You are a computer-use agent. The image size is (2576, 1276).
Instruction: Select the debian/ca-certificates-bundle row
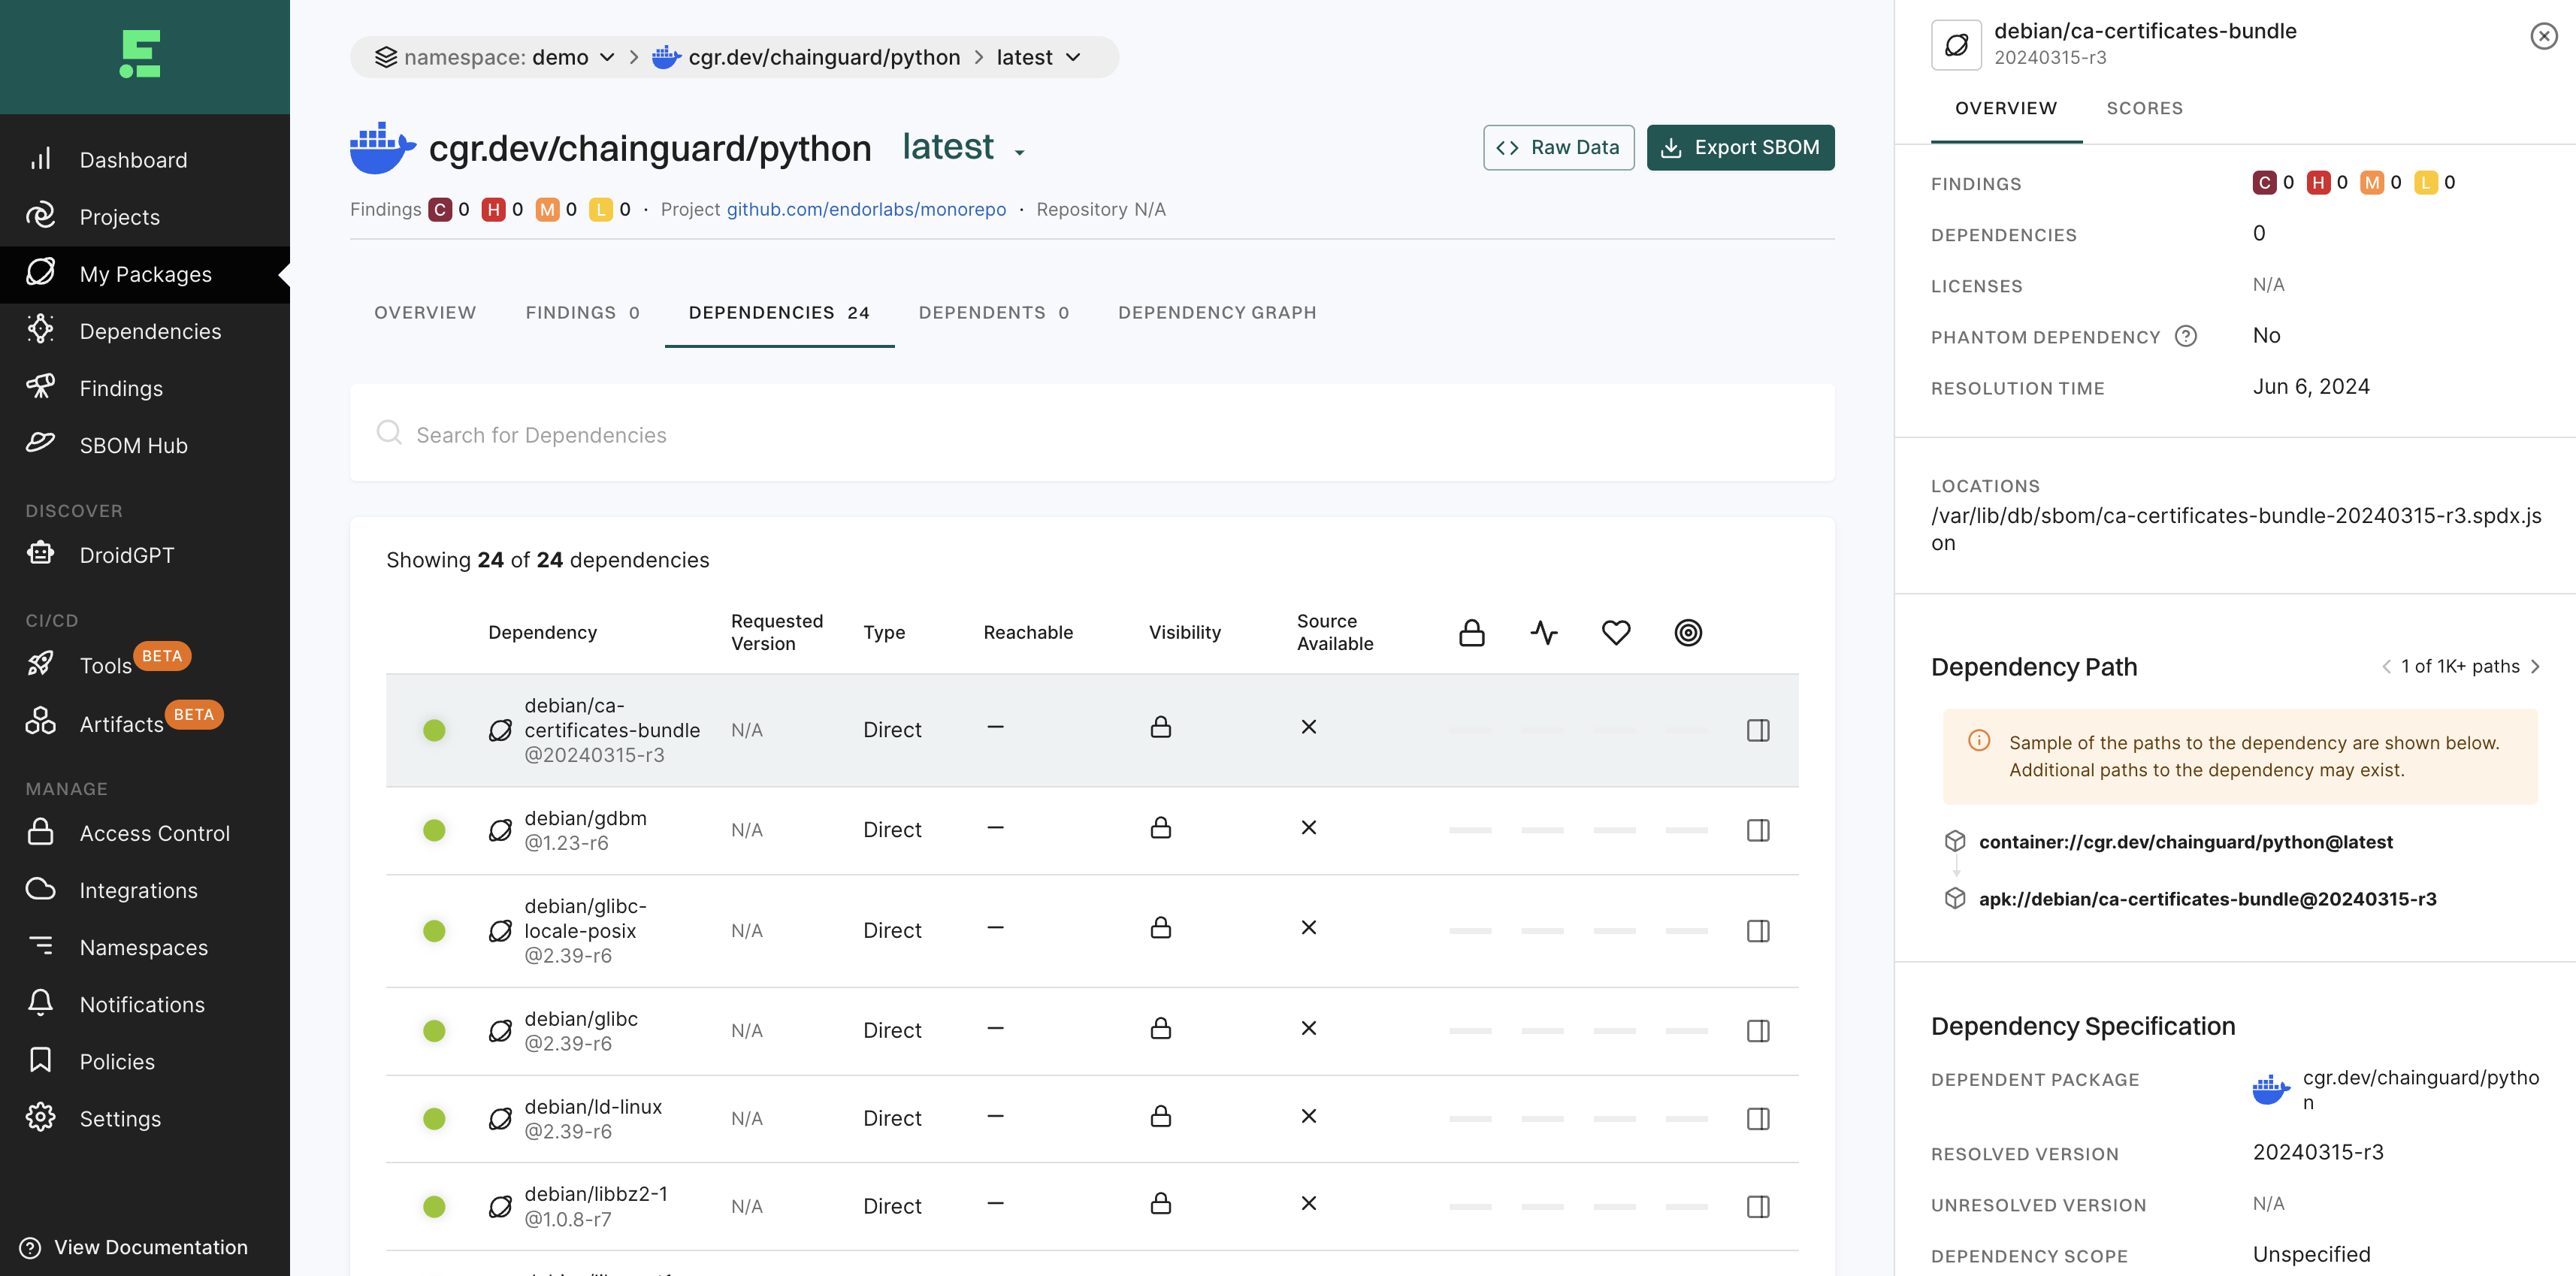[x=1092, y=730]
